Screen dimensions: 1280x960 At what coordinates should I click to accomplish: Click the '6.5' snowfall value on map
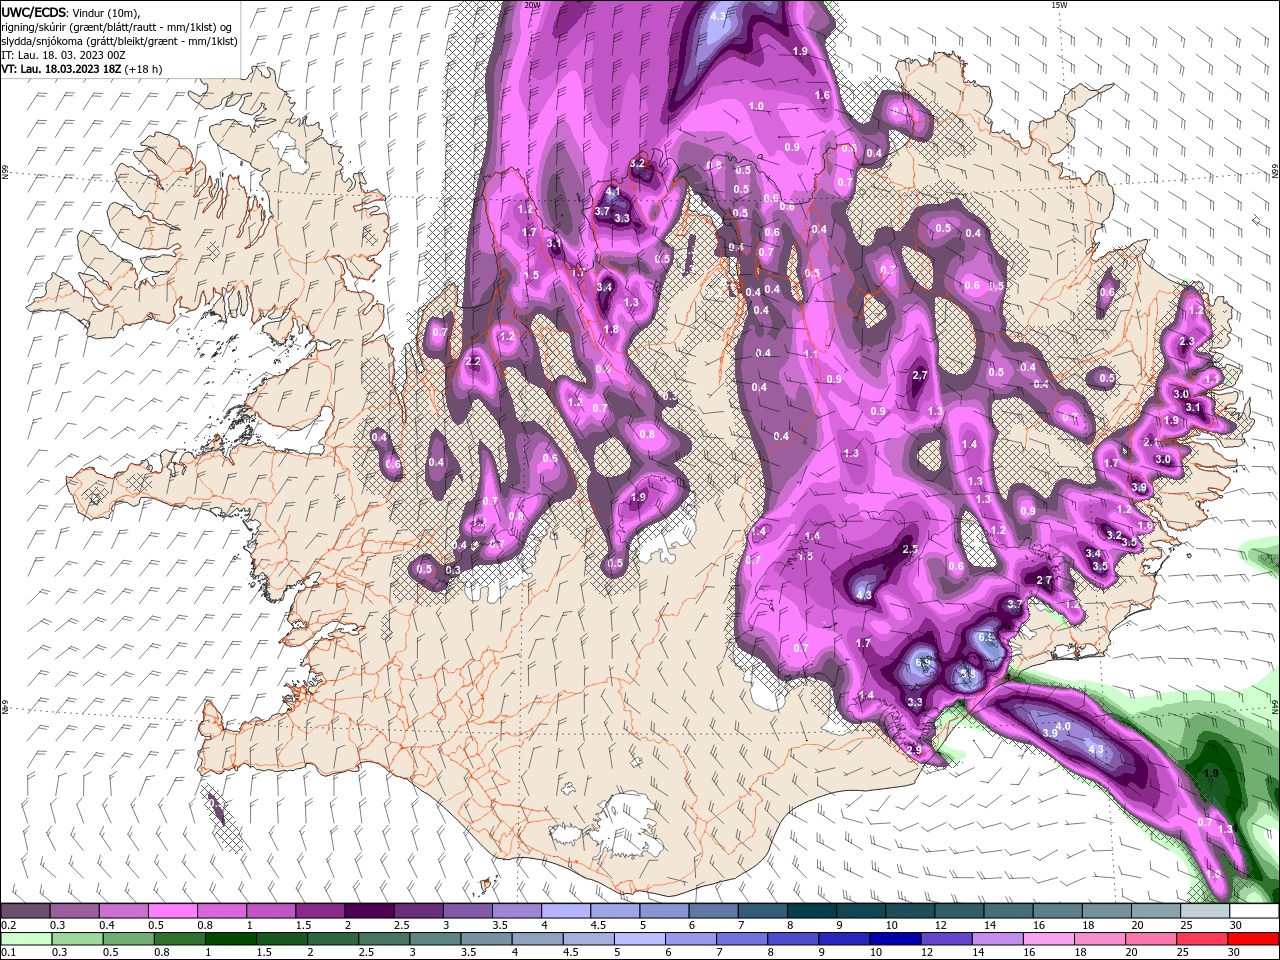click(985, 636)
